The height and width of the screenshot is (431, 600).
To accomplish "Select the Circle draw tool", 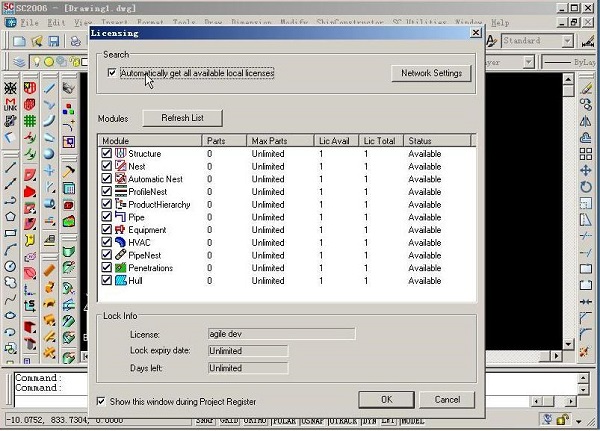I will point(10,266).
